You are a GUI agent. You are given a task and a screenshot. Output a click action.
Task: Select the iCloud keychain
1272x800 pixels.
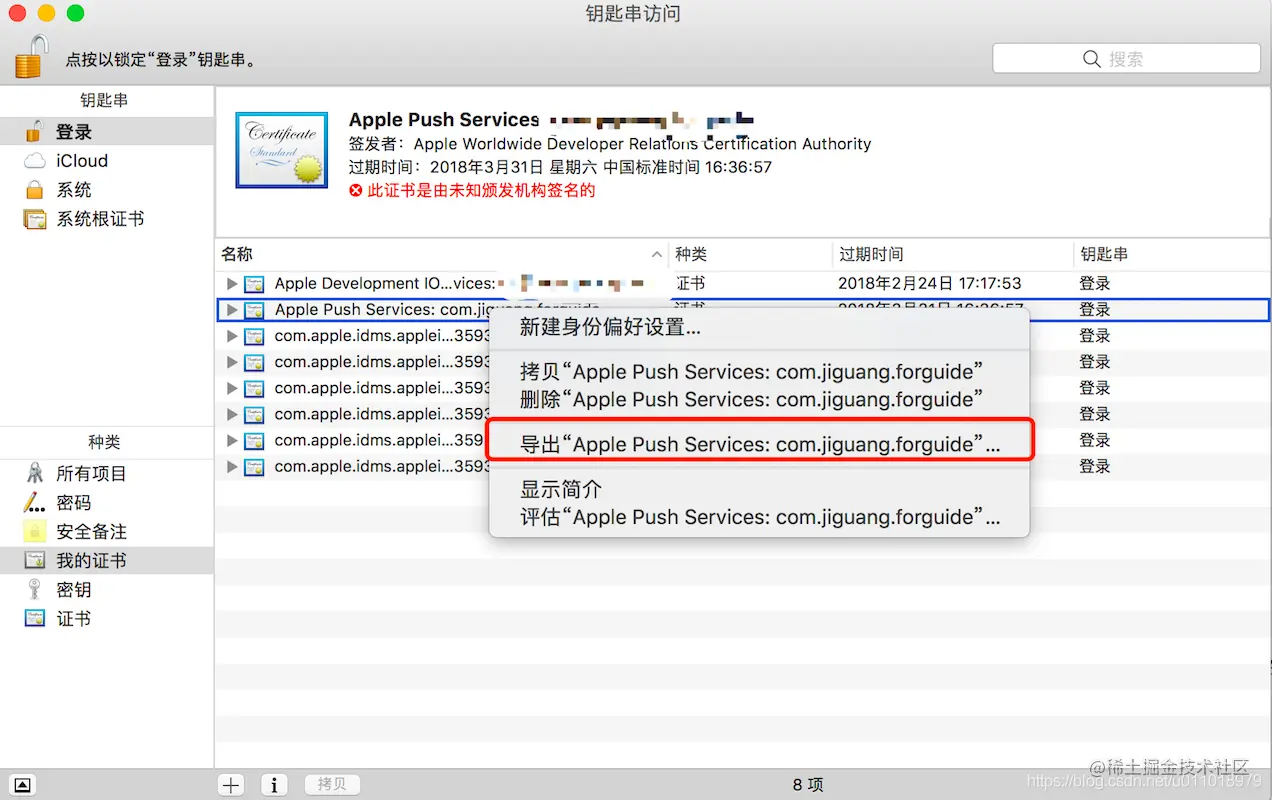click(x=107, y=160)
